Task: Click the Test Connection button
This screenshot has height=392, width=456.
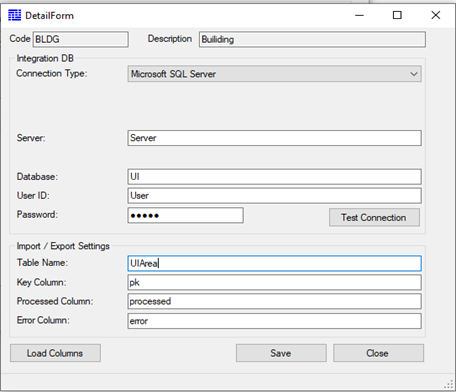Action: click(x=374, y=217)
